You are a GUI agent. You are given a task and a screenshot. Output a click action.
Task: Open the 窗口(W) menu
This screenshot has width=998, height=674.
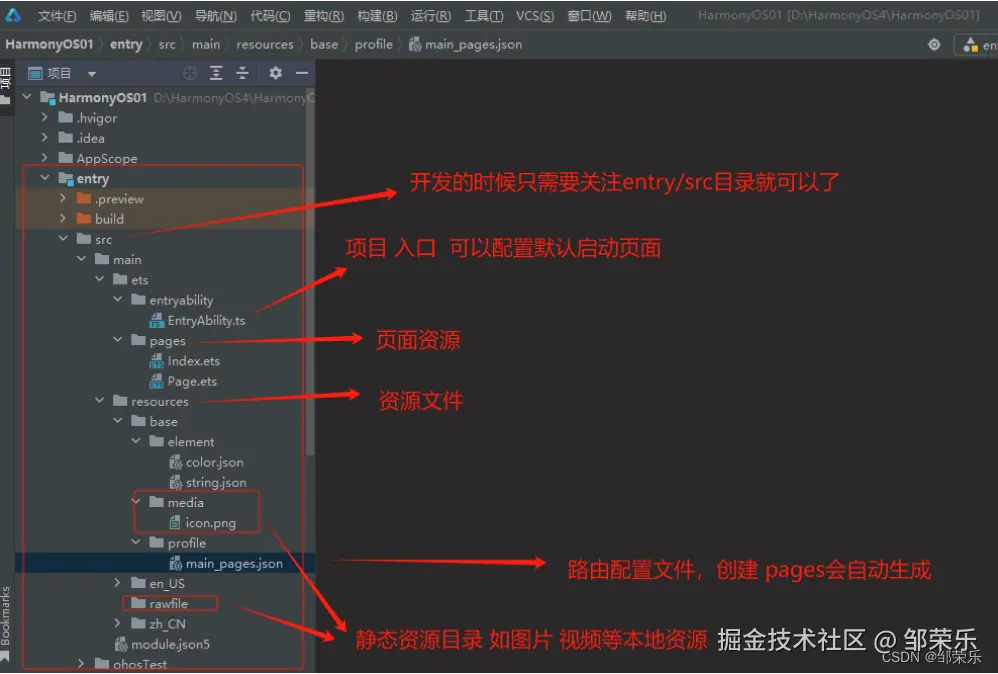point(589,15)
